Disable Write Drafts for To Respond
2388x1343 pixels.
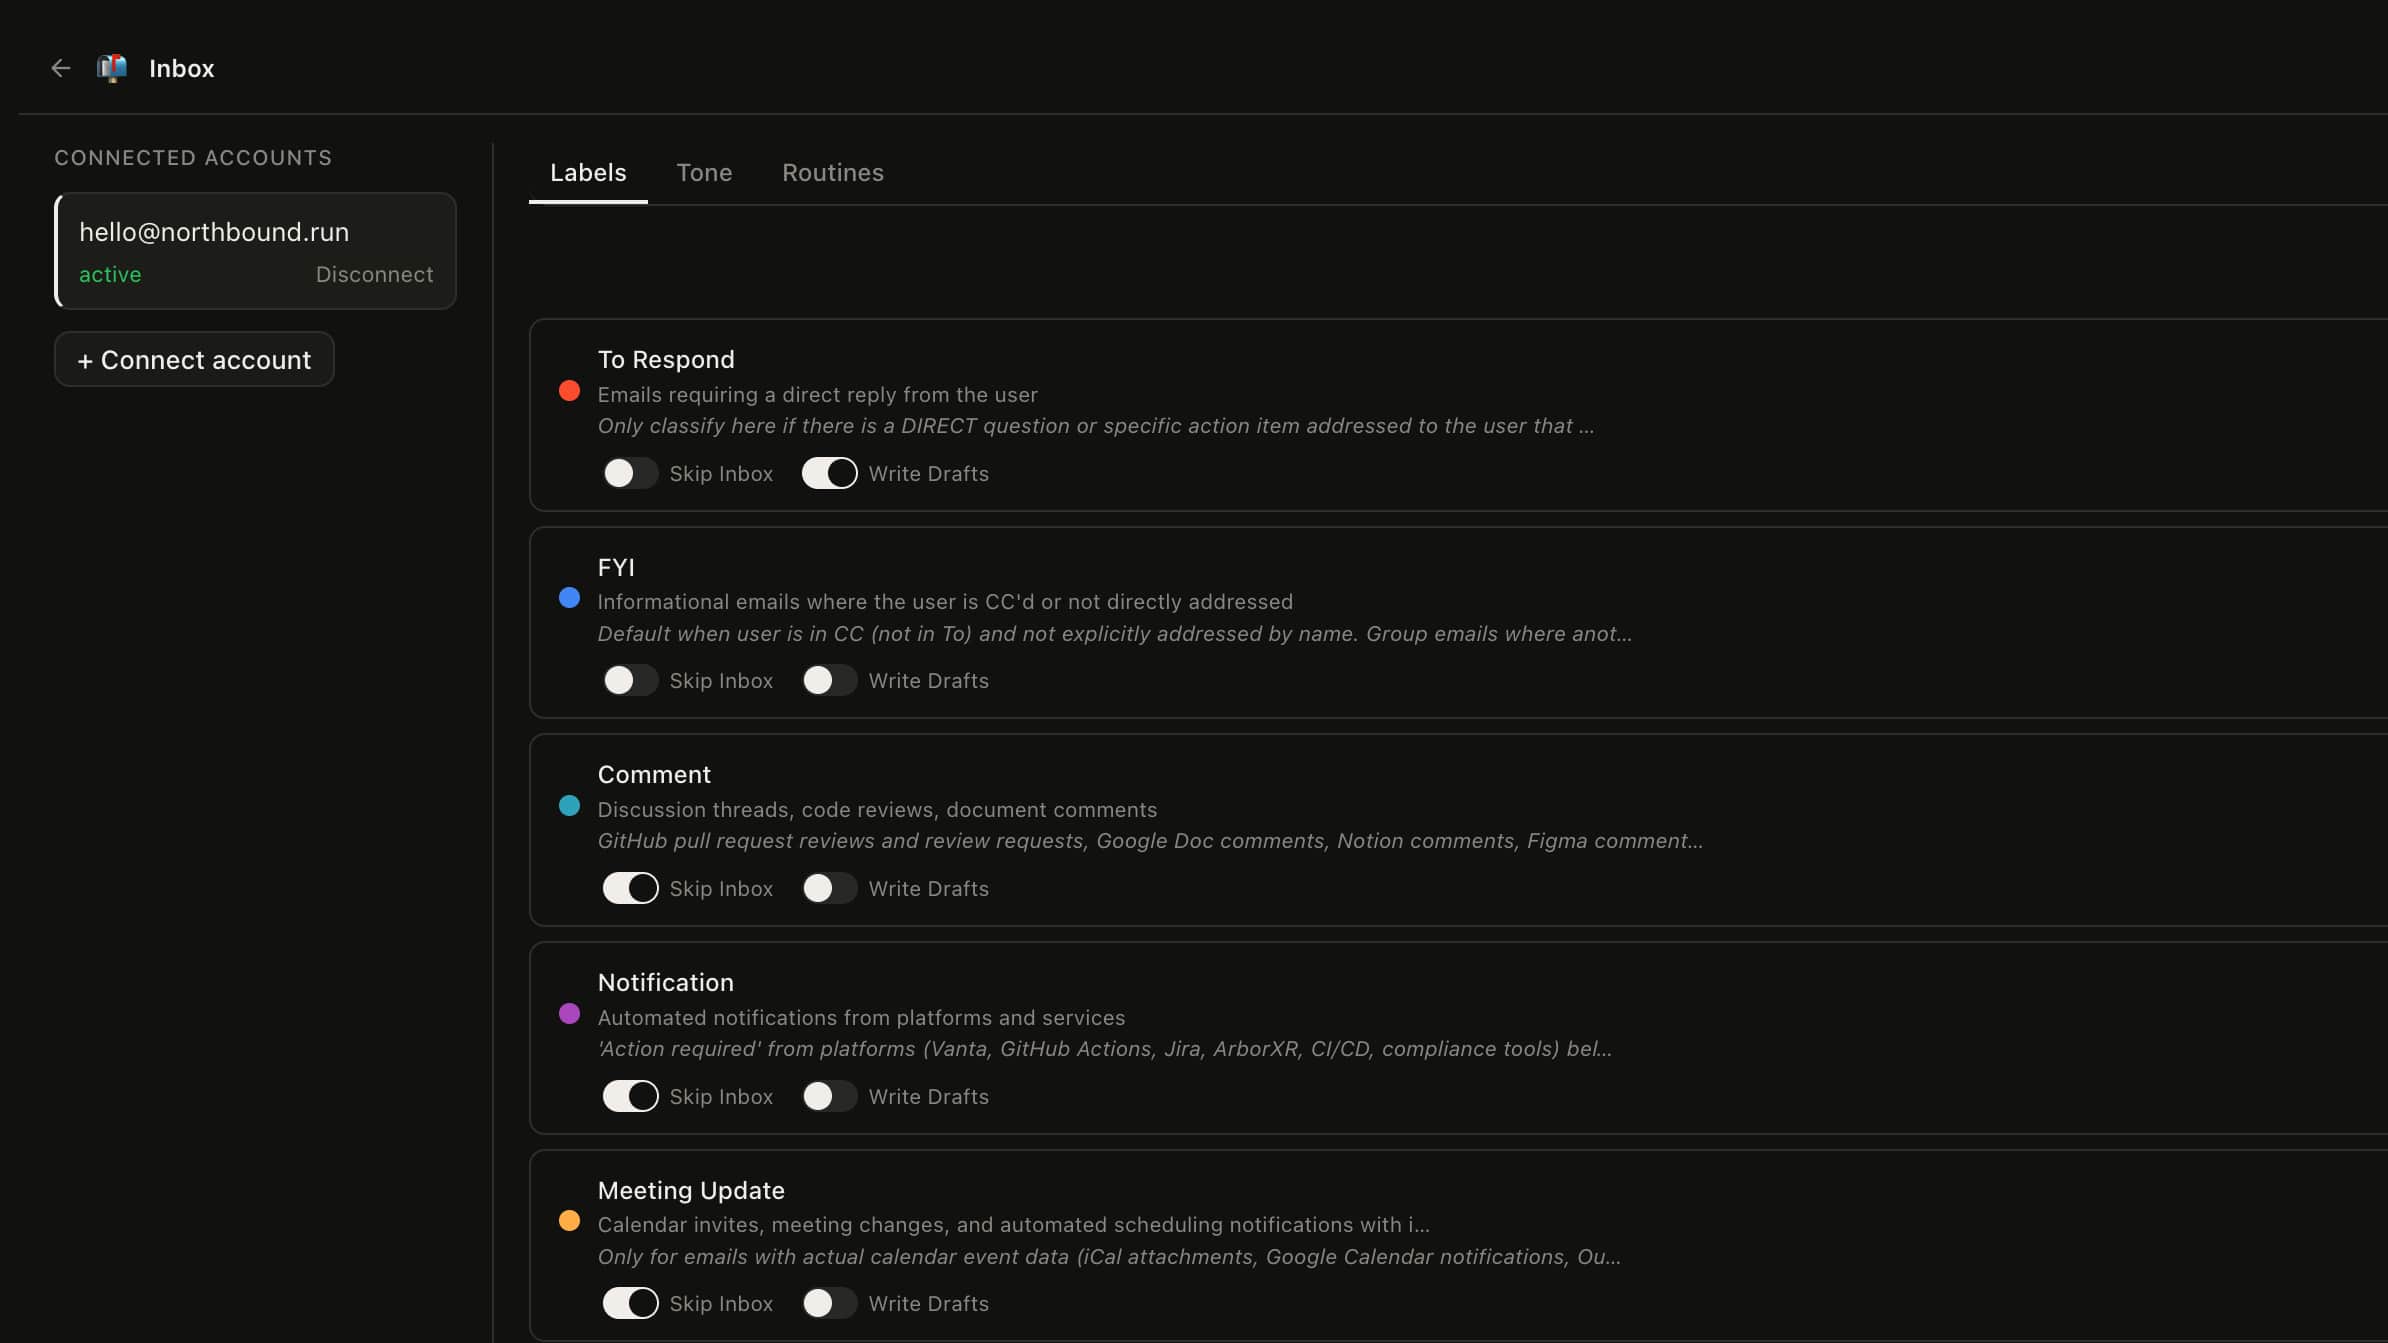tap(829, 473)
